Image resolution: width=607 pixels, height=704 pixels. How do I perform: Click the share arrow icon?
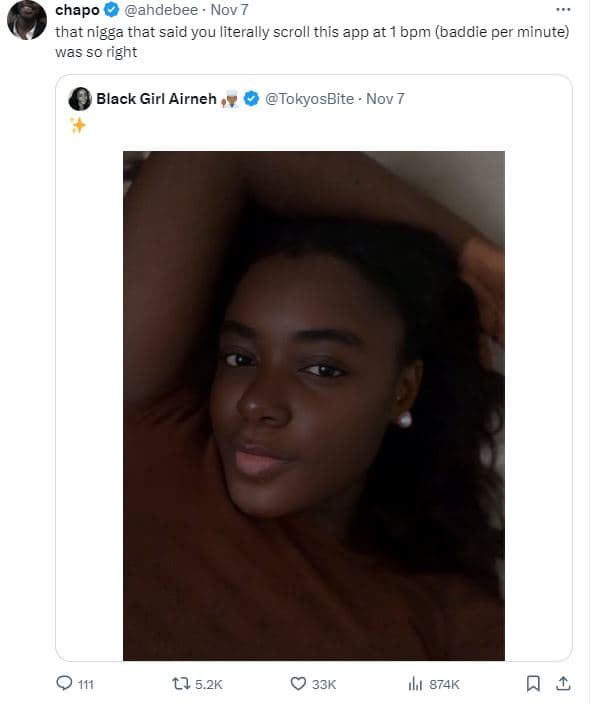coord(563,684)
